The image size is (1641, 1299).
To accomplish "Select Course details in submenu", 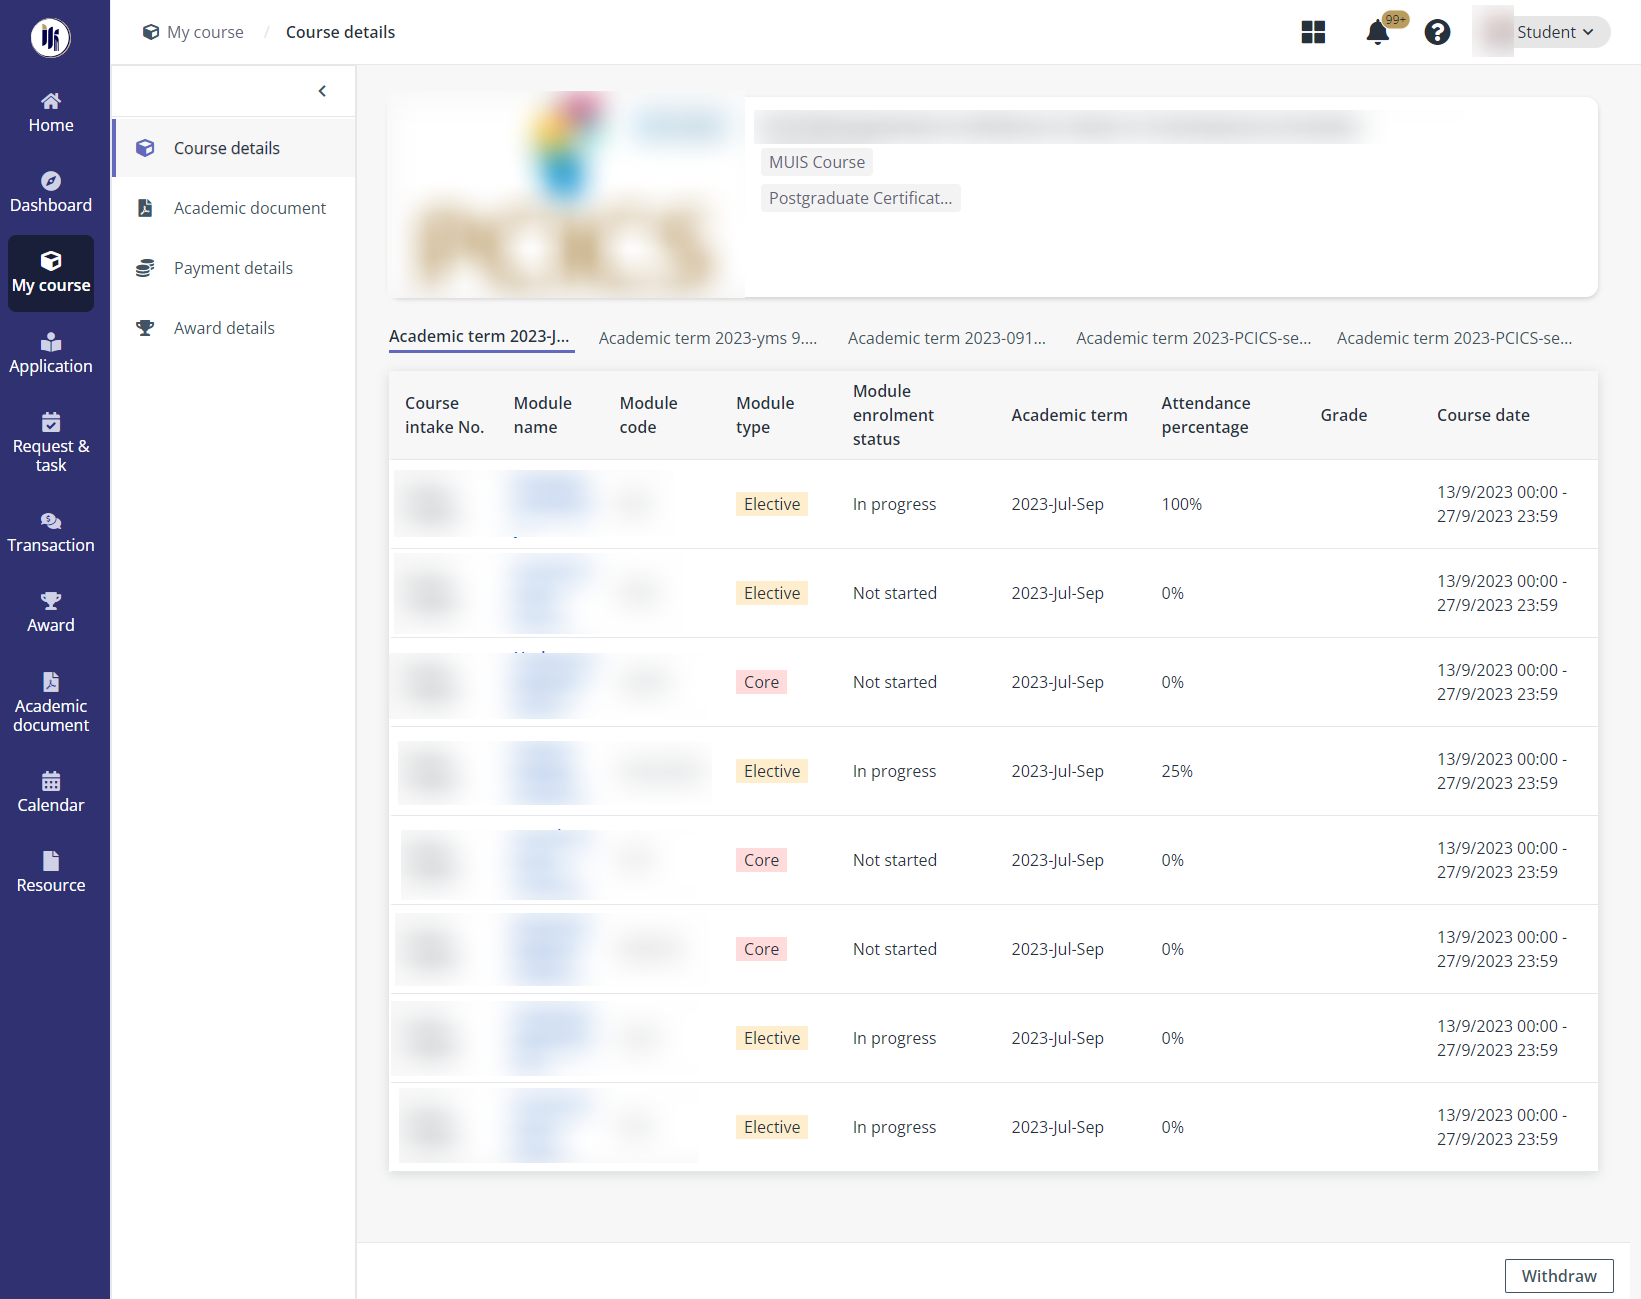I will (x=234, y=148).
